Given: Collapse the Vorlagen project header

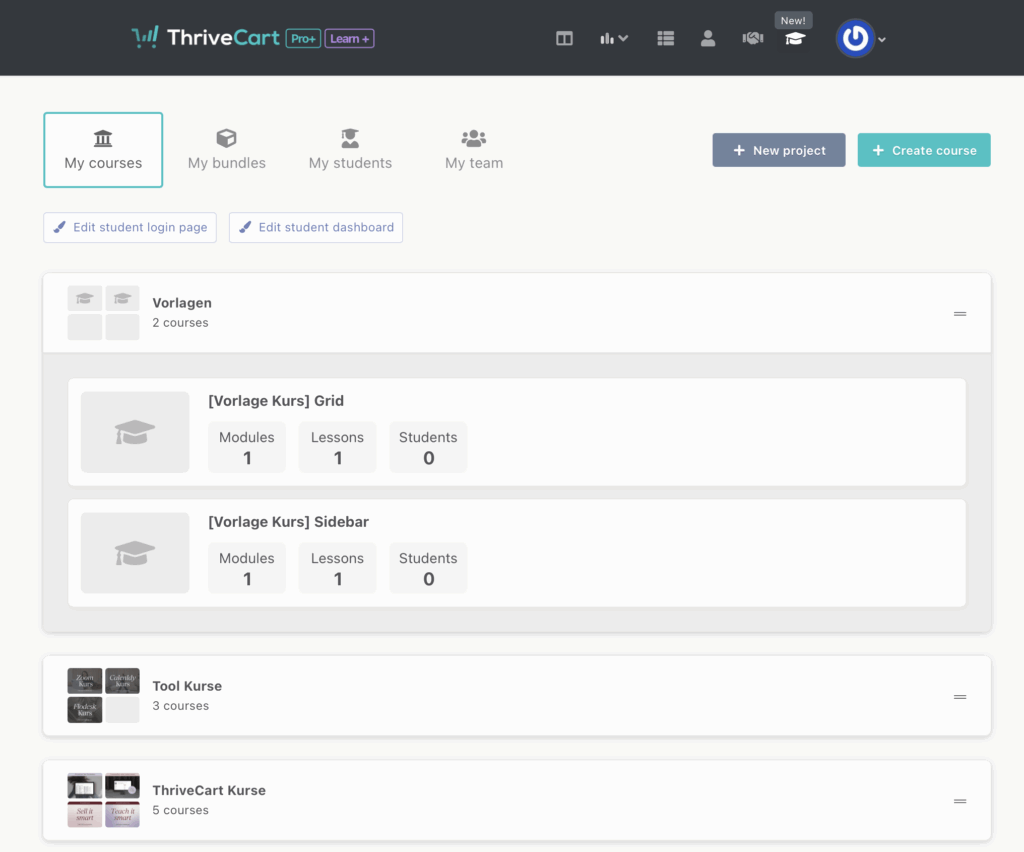Looking at the screenshot, I should pyautogui.click(x=517, y=313).
